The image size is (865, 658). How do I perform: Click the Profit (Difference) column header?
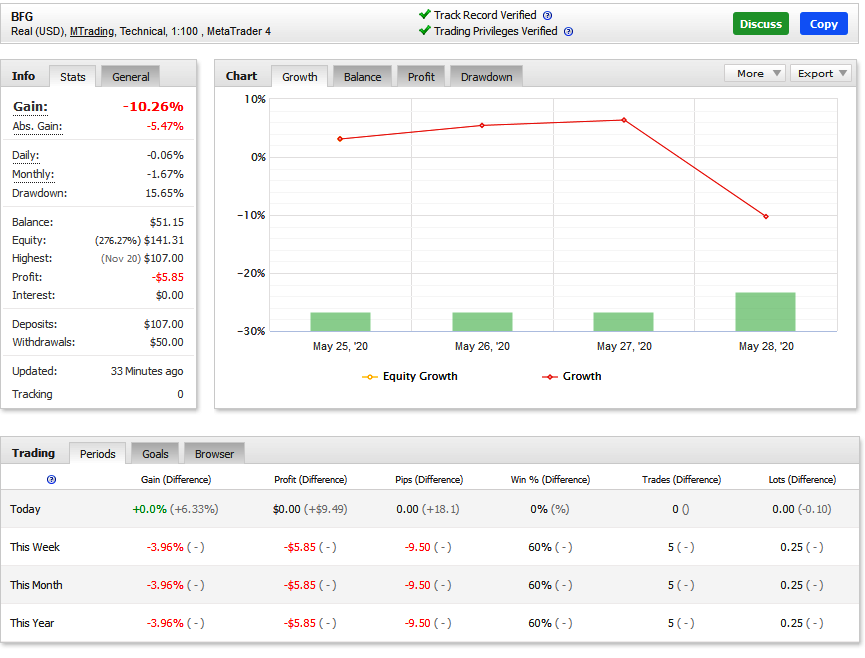click(x=311, y=480)
